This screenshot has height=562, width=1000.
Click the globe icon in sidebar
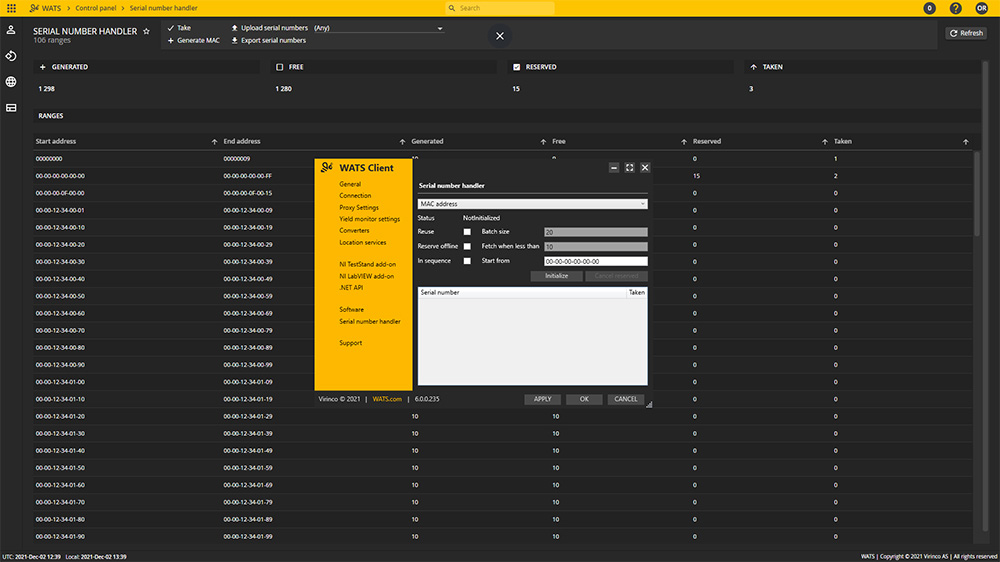point(11,82)
